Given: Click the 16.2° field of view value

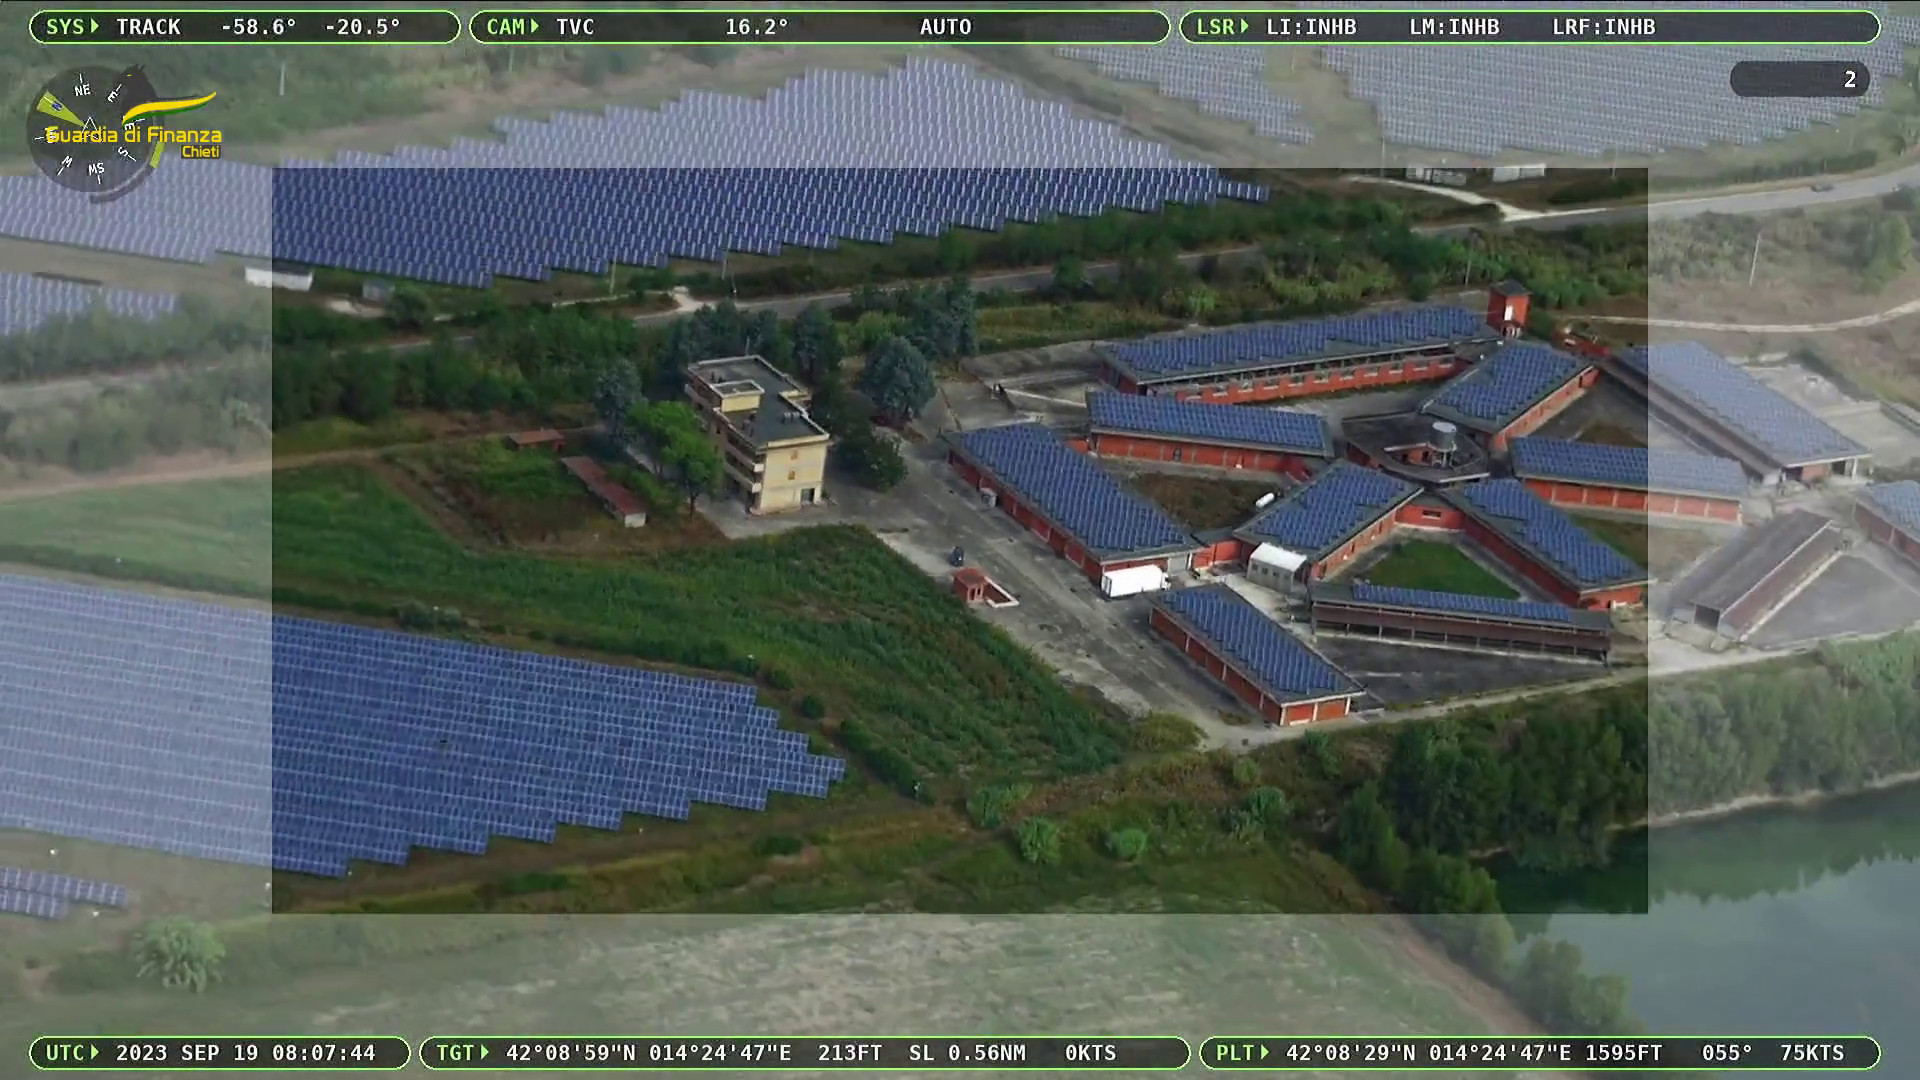Looking at the screenshot, I should pyautogui.click(x=756, y=27).
